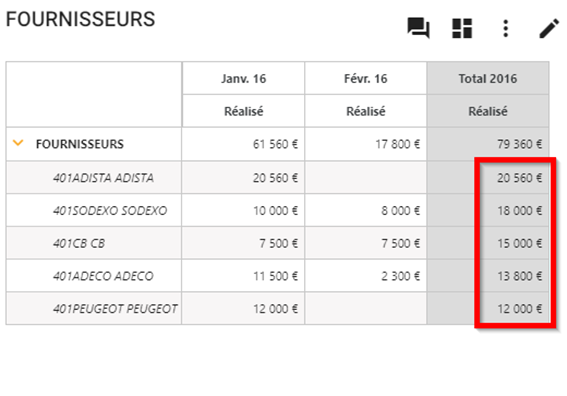Open the three-dot more options menu
This screenshot has height=396, width=567.
point(506,28)
